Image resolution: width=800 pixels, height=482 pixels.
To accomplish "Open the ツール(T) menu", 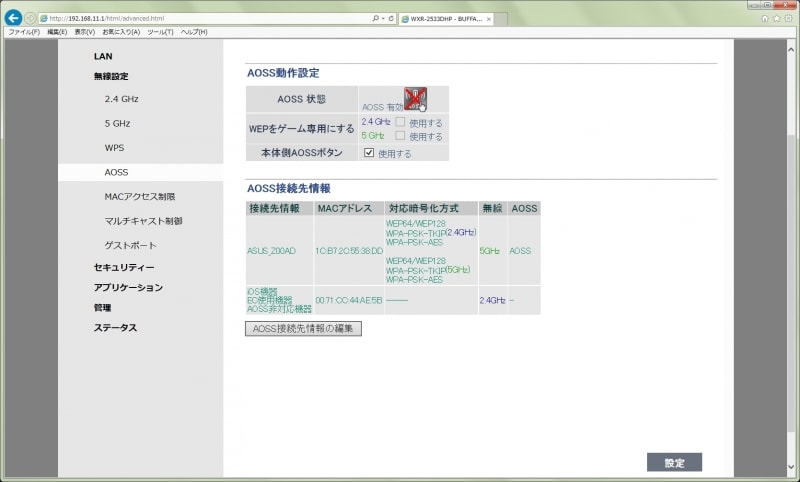I will [x=160, y=32].
